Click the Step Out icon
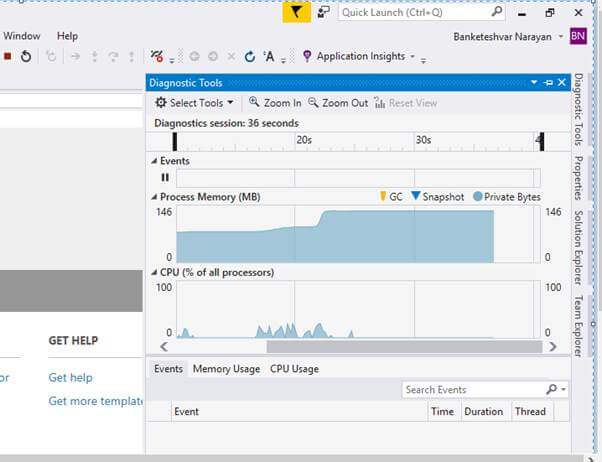 [x=132, y=57]
